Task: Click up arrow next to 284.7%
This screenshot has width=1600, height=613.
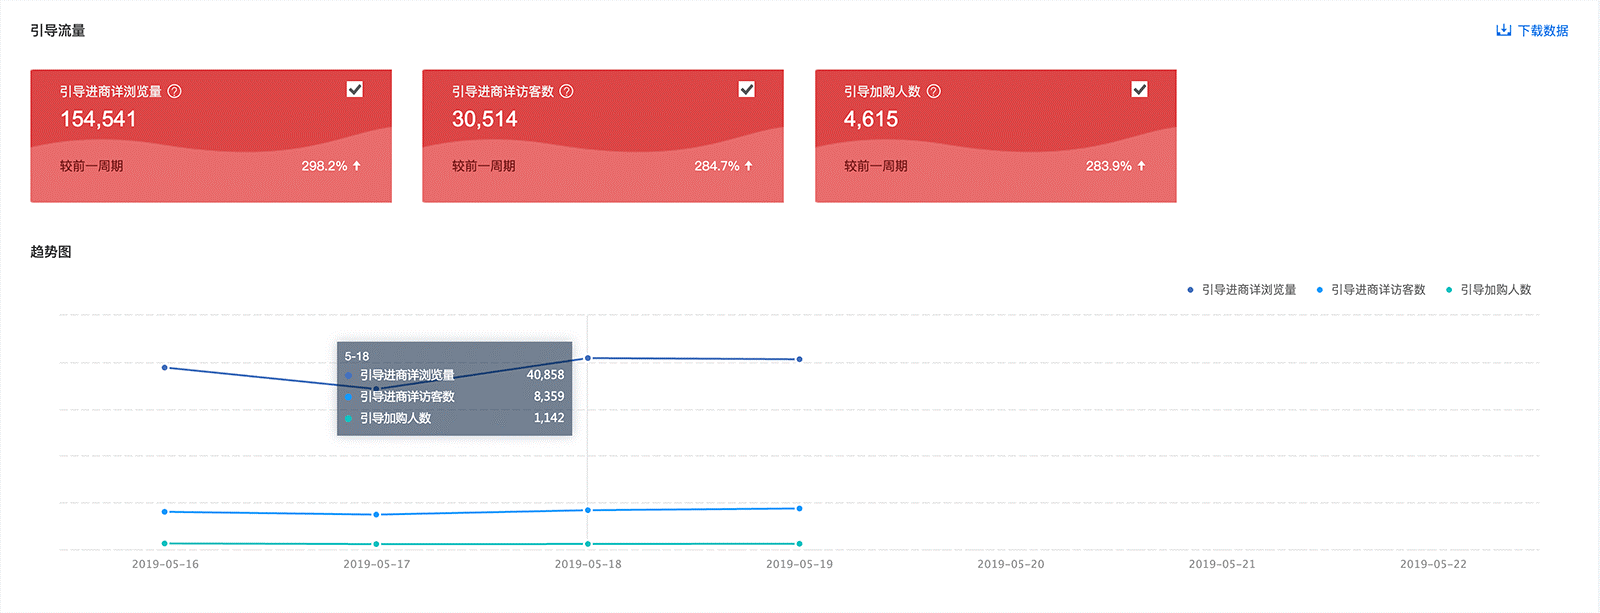Action: pyautogui.click(x=749, y=166)
